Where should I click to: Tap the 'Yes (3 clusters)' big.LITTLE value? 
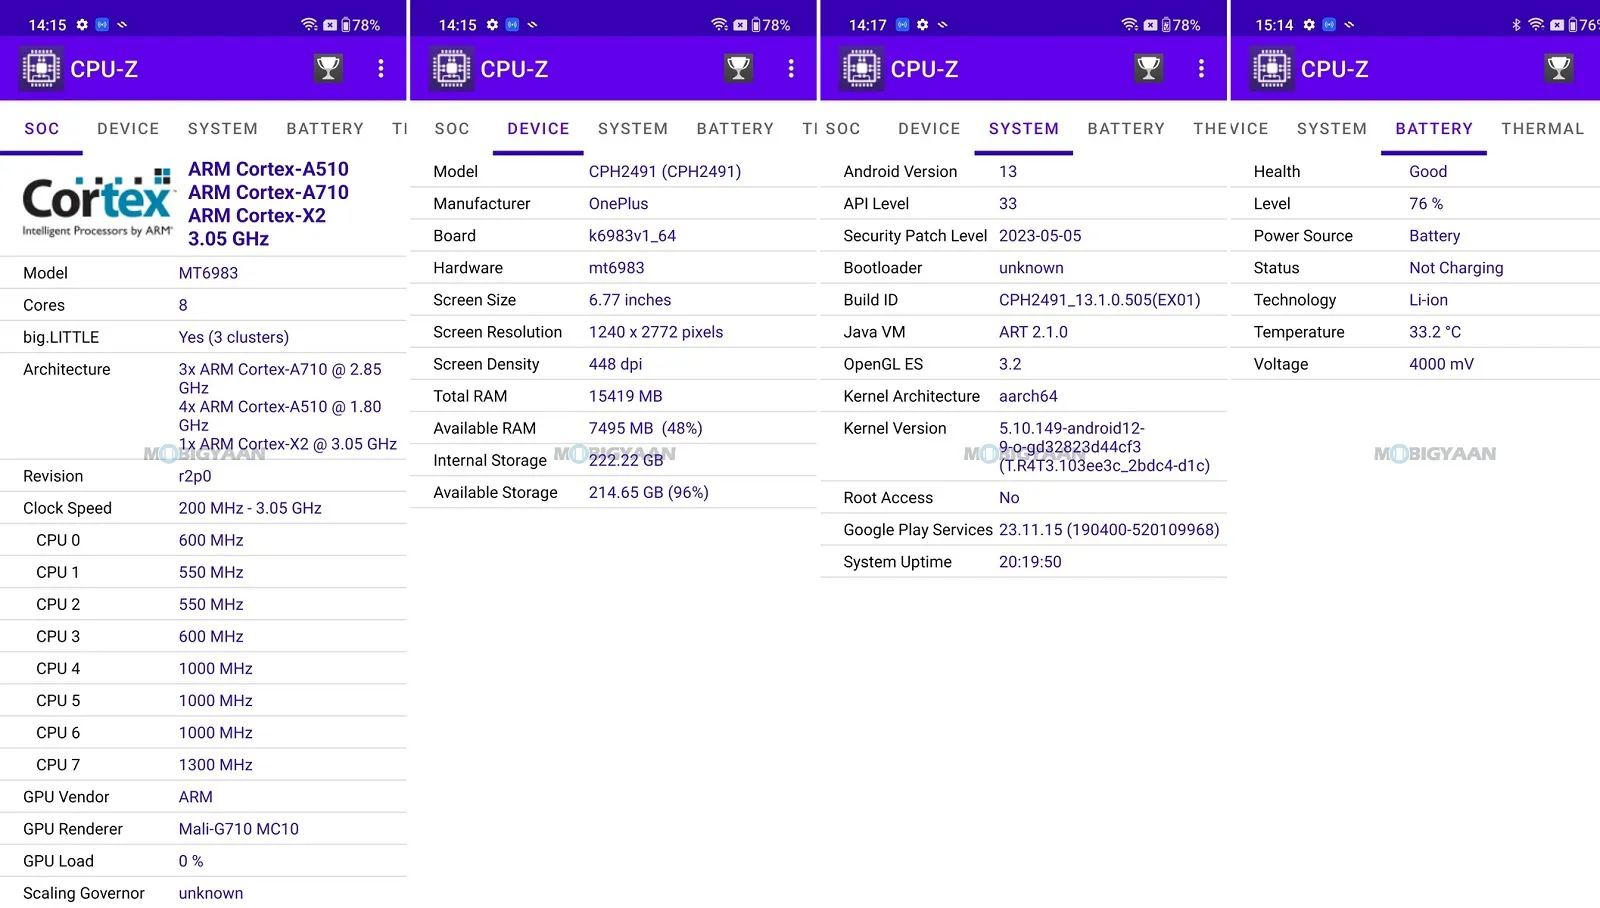coord(234,337)
